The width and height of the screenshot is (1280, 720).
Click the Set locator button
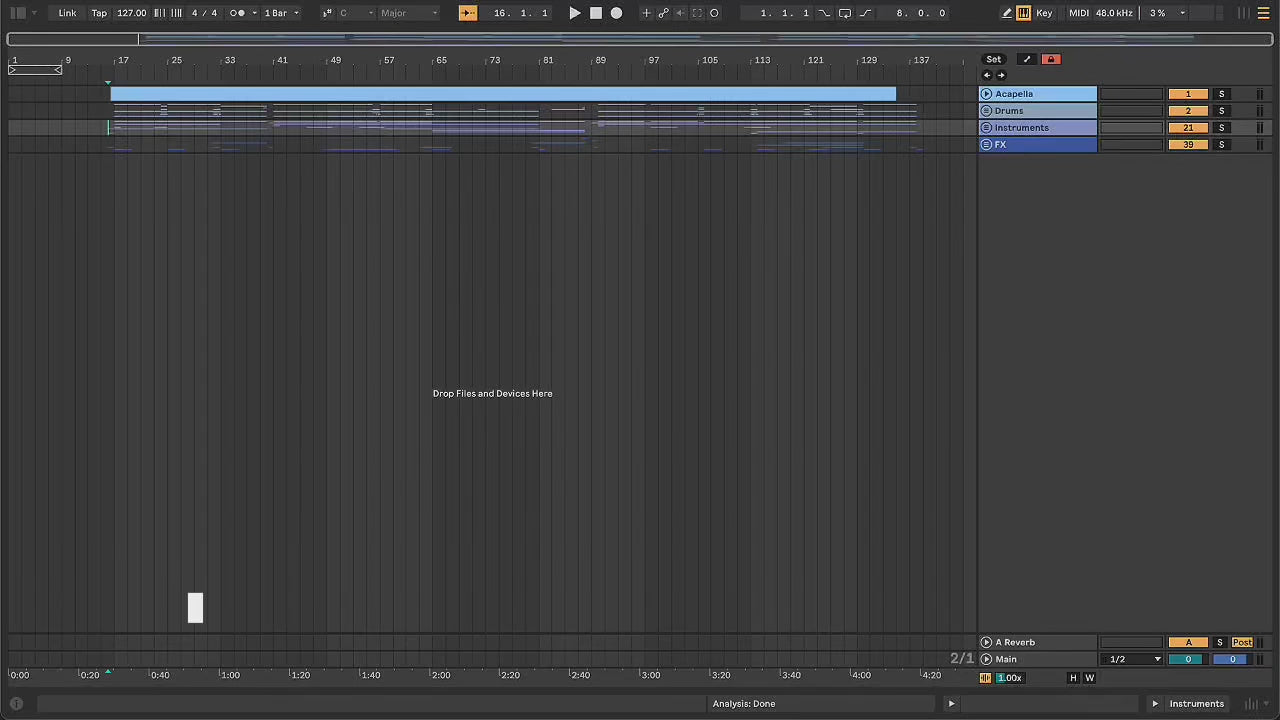coord(993,59)
